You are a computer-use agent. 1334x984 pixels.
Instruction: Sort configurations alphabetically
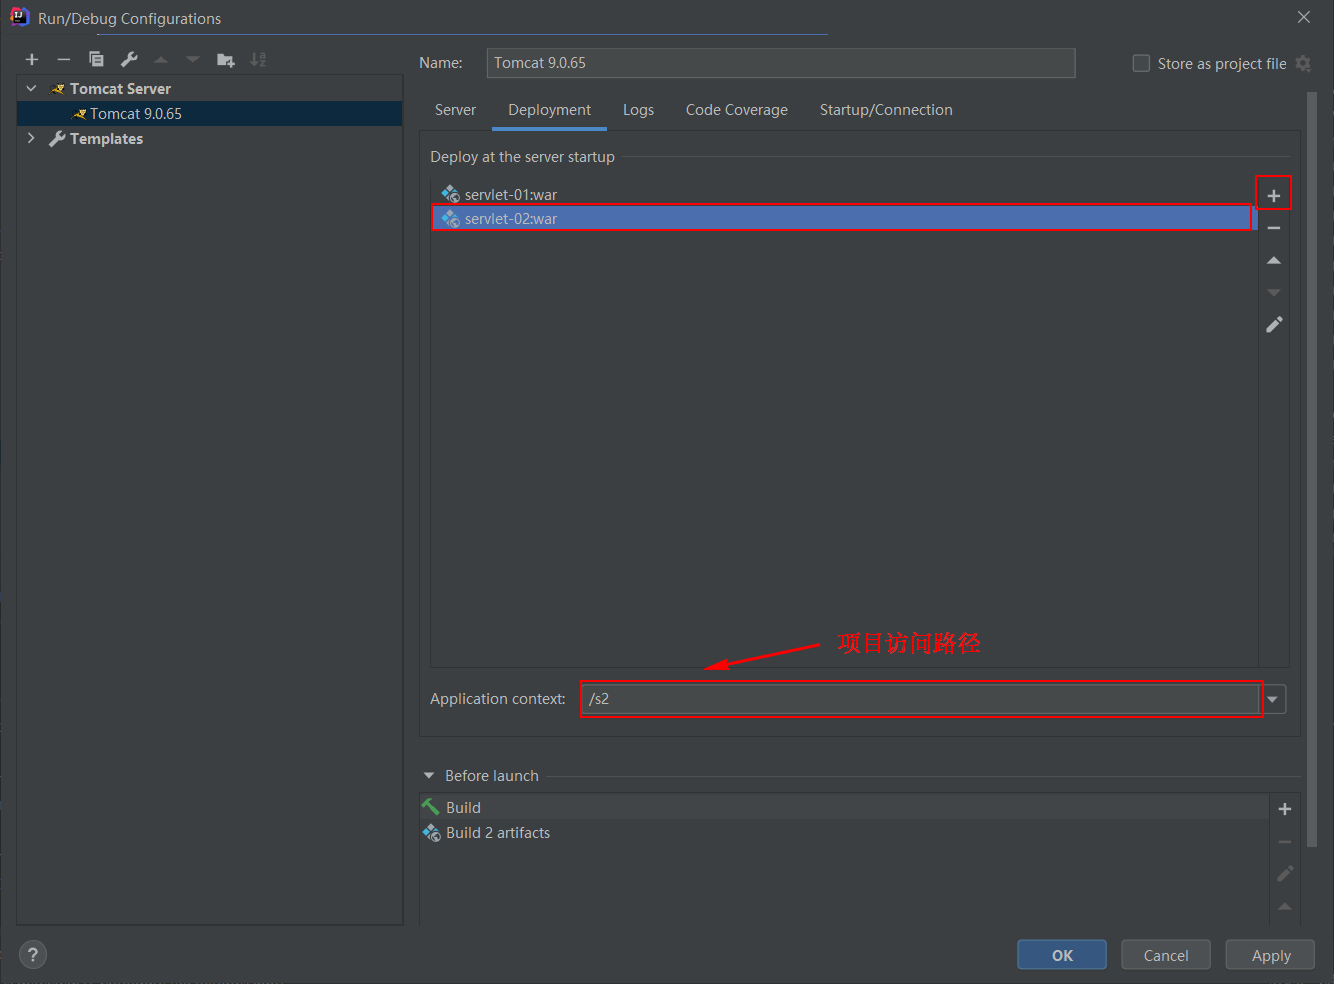click(x=258, y=60)
